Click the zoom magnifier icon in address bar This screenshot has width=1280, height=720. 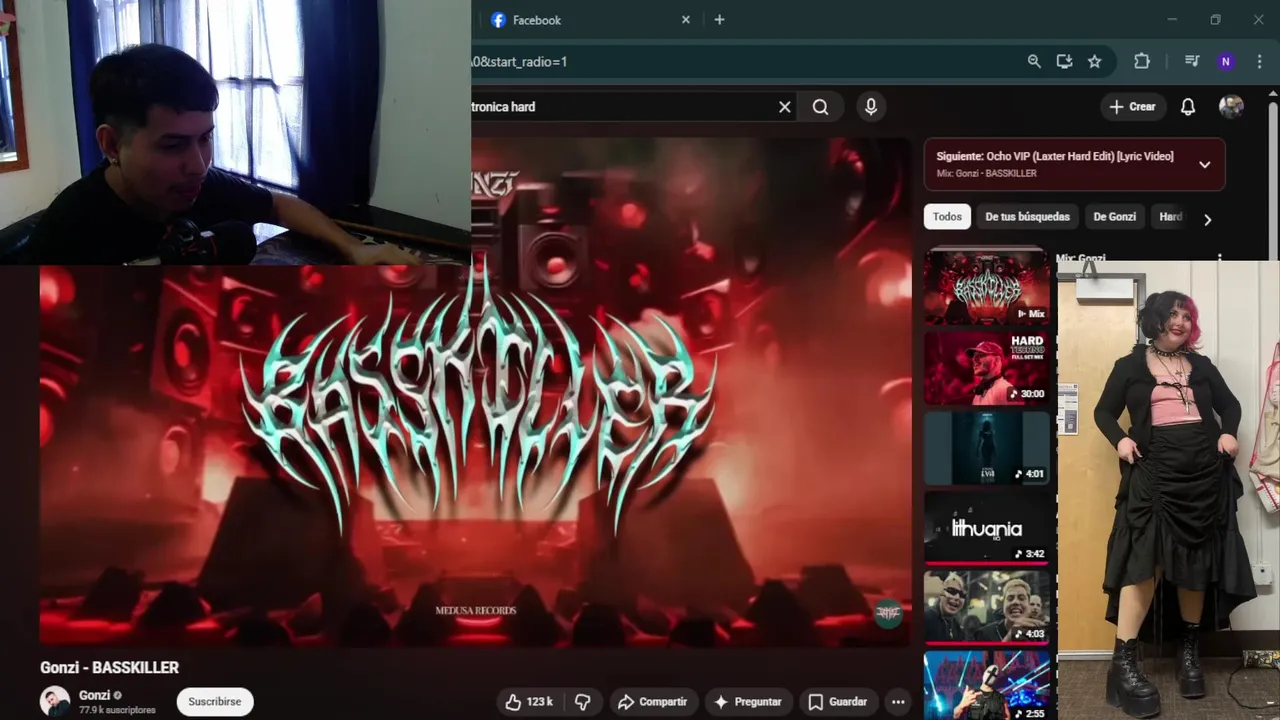1034,61
